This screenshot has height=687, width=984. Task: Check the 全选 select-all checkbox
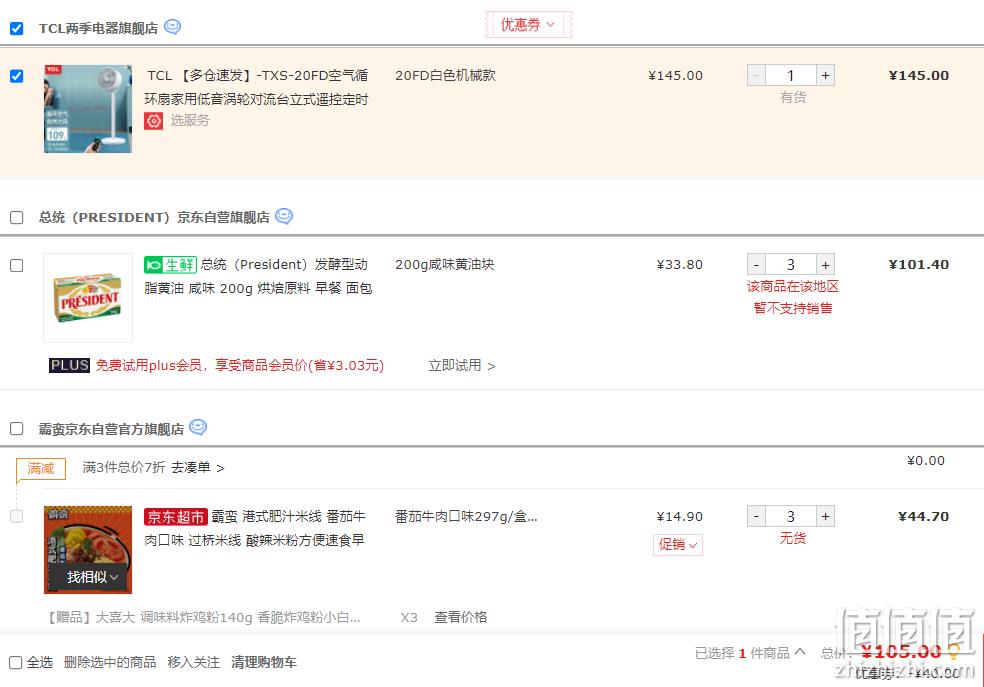pos(16,663)
